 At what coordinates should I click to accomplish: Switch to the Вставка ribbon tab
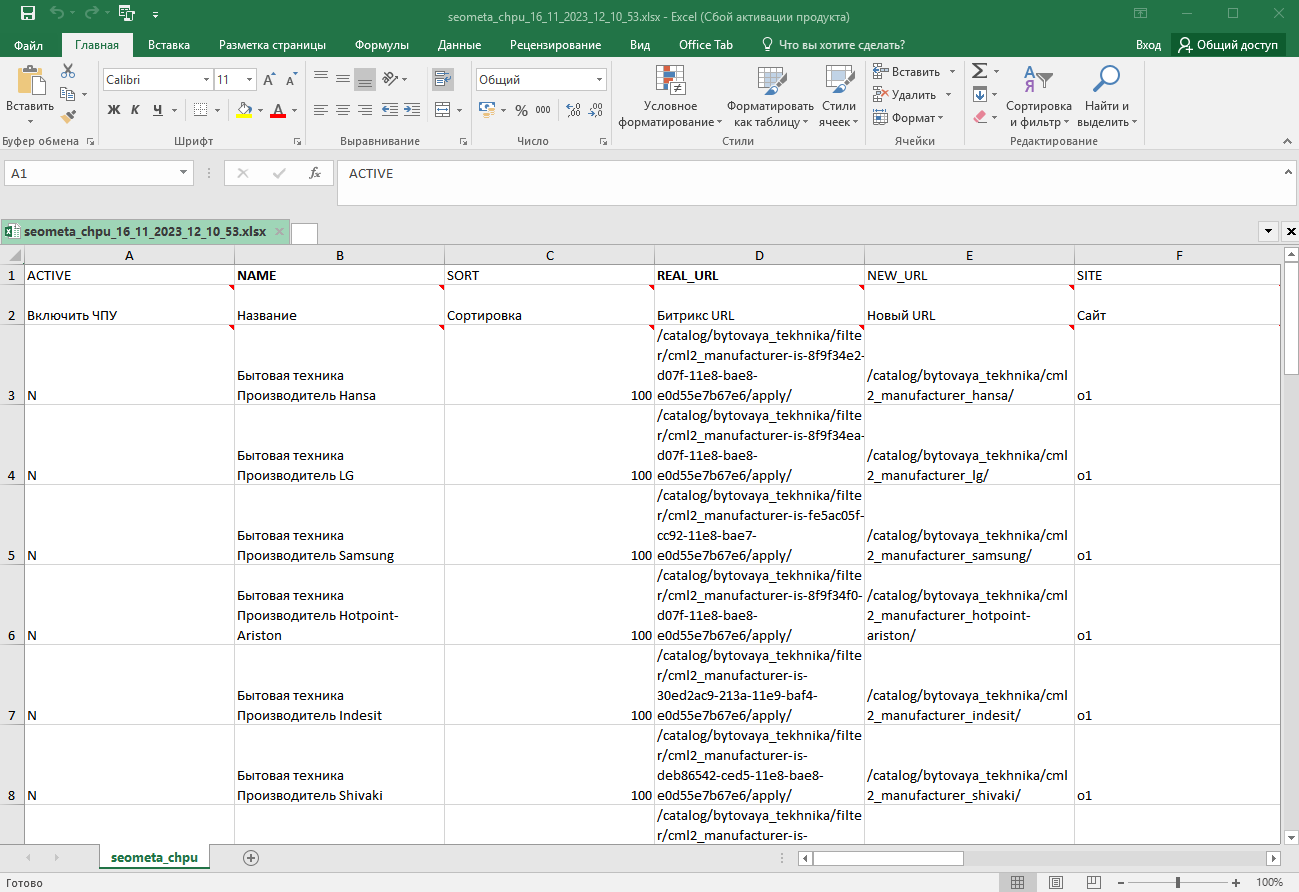[169, 45]
